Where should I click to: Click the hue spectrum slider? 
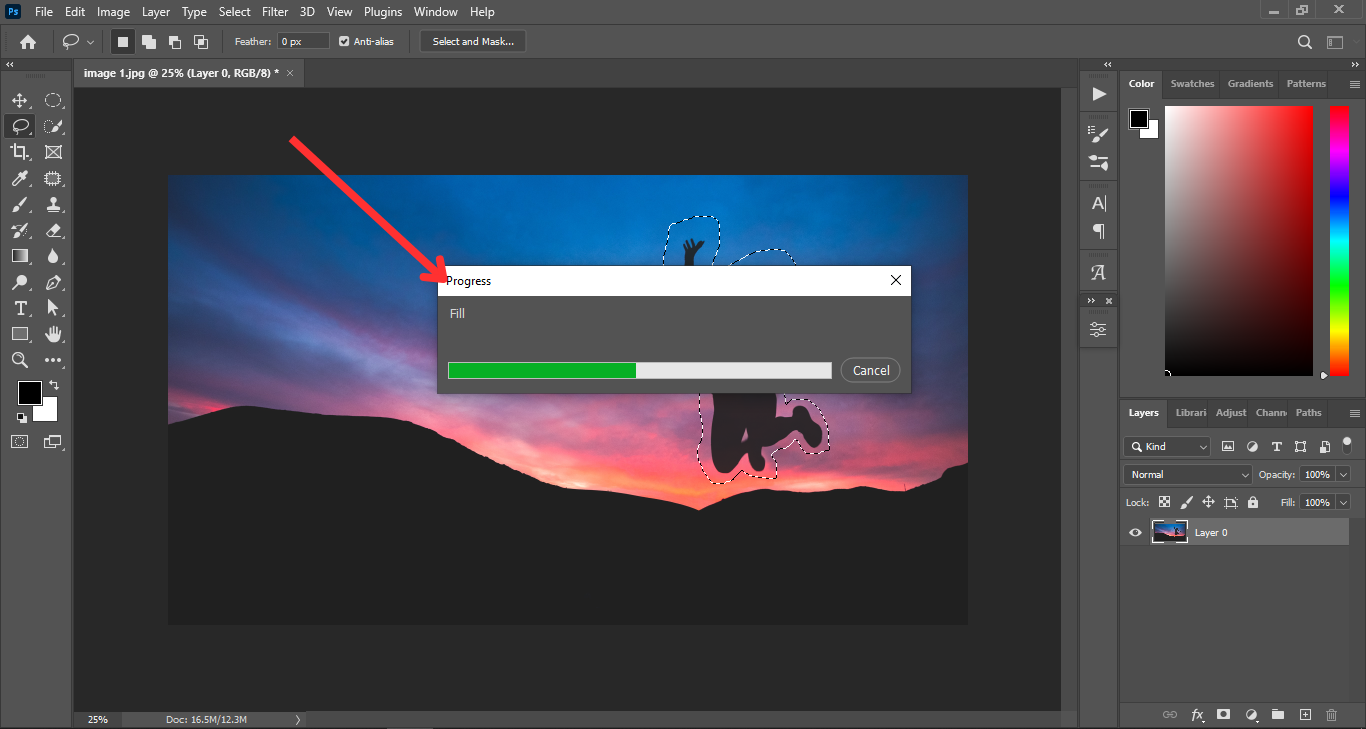[x=1339, y=240]
